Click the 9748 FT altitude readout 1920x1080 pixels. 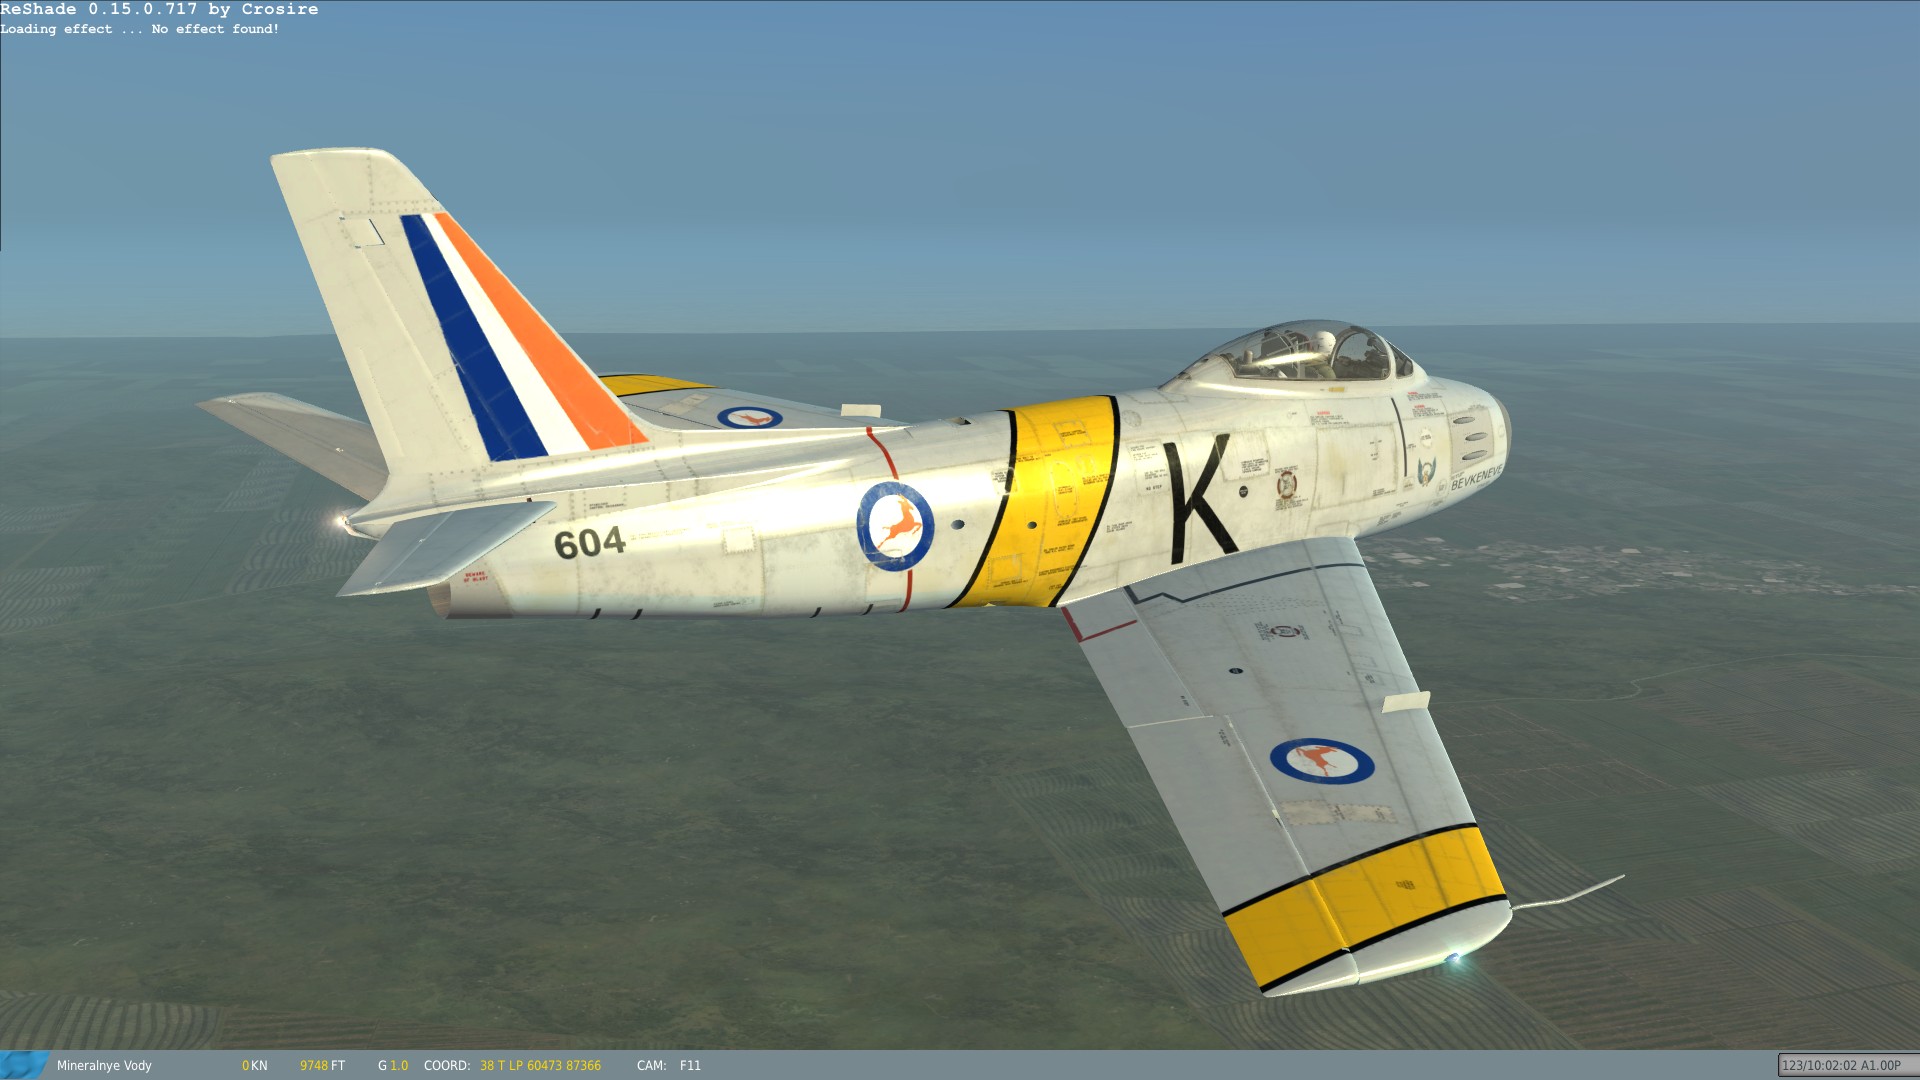(322, 1066)
